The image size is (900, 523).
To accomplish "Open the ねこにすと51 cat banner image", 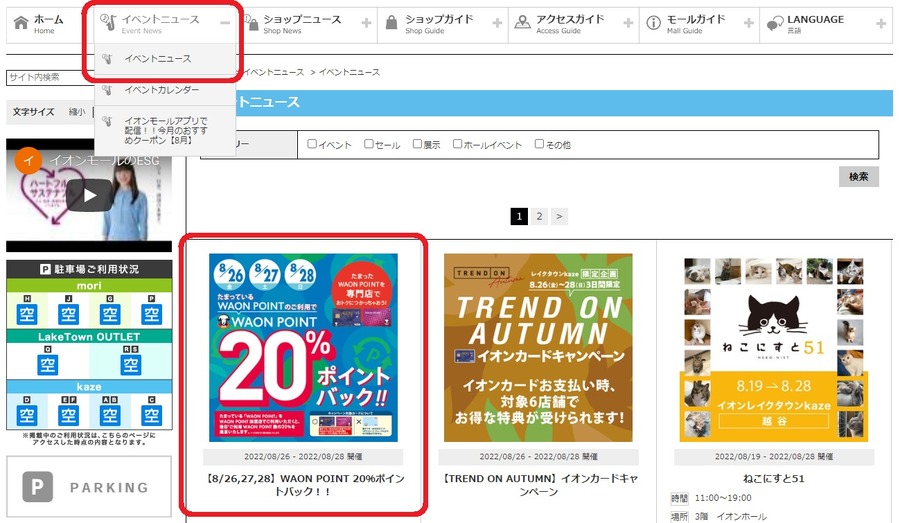I will click(774, 348).
